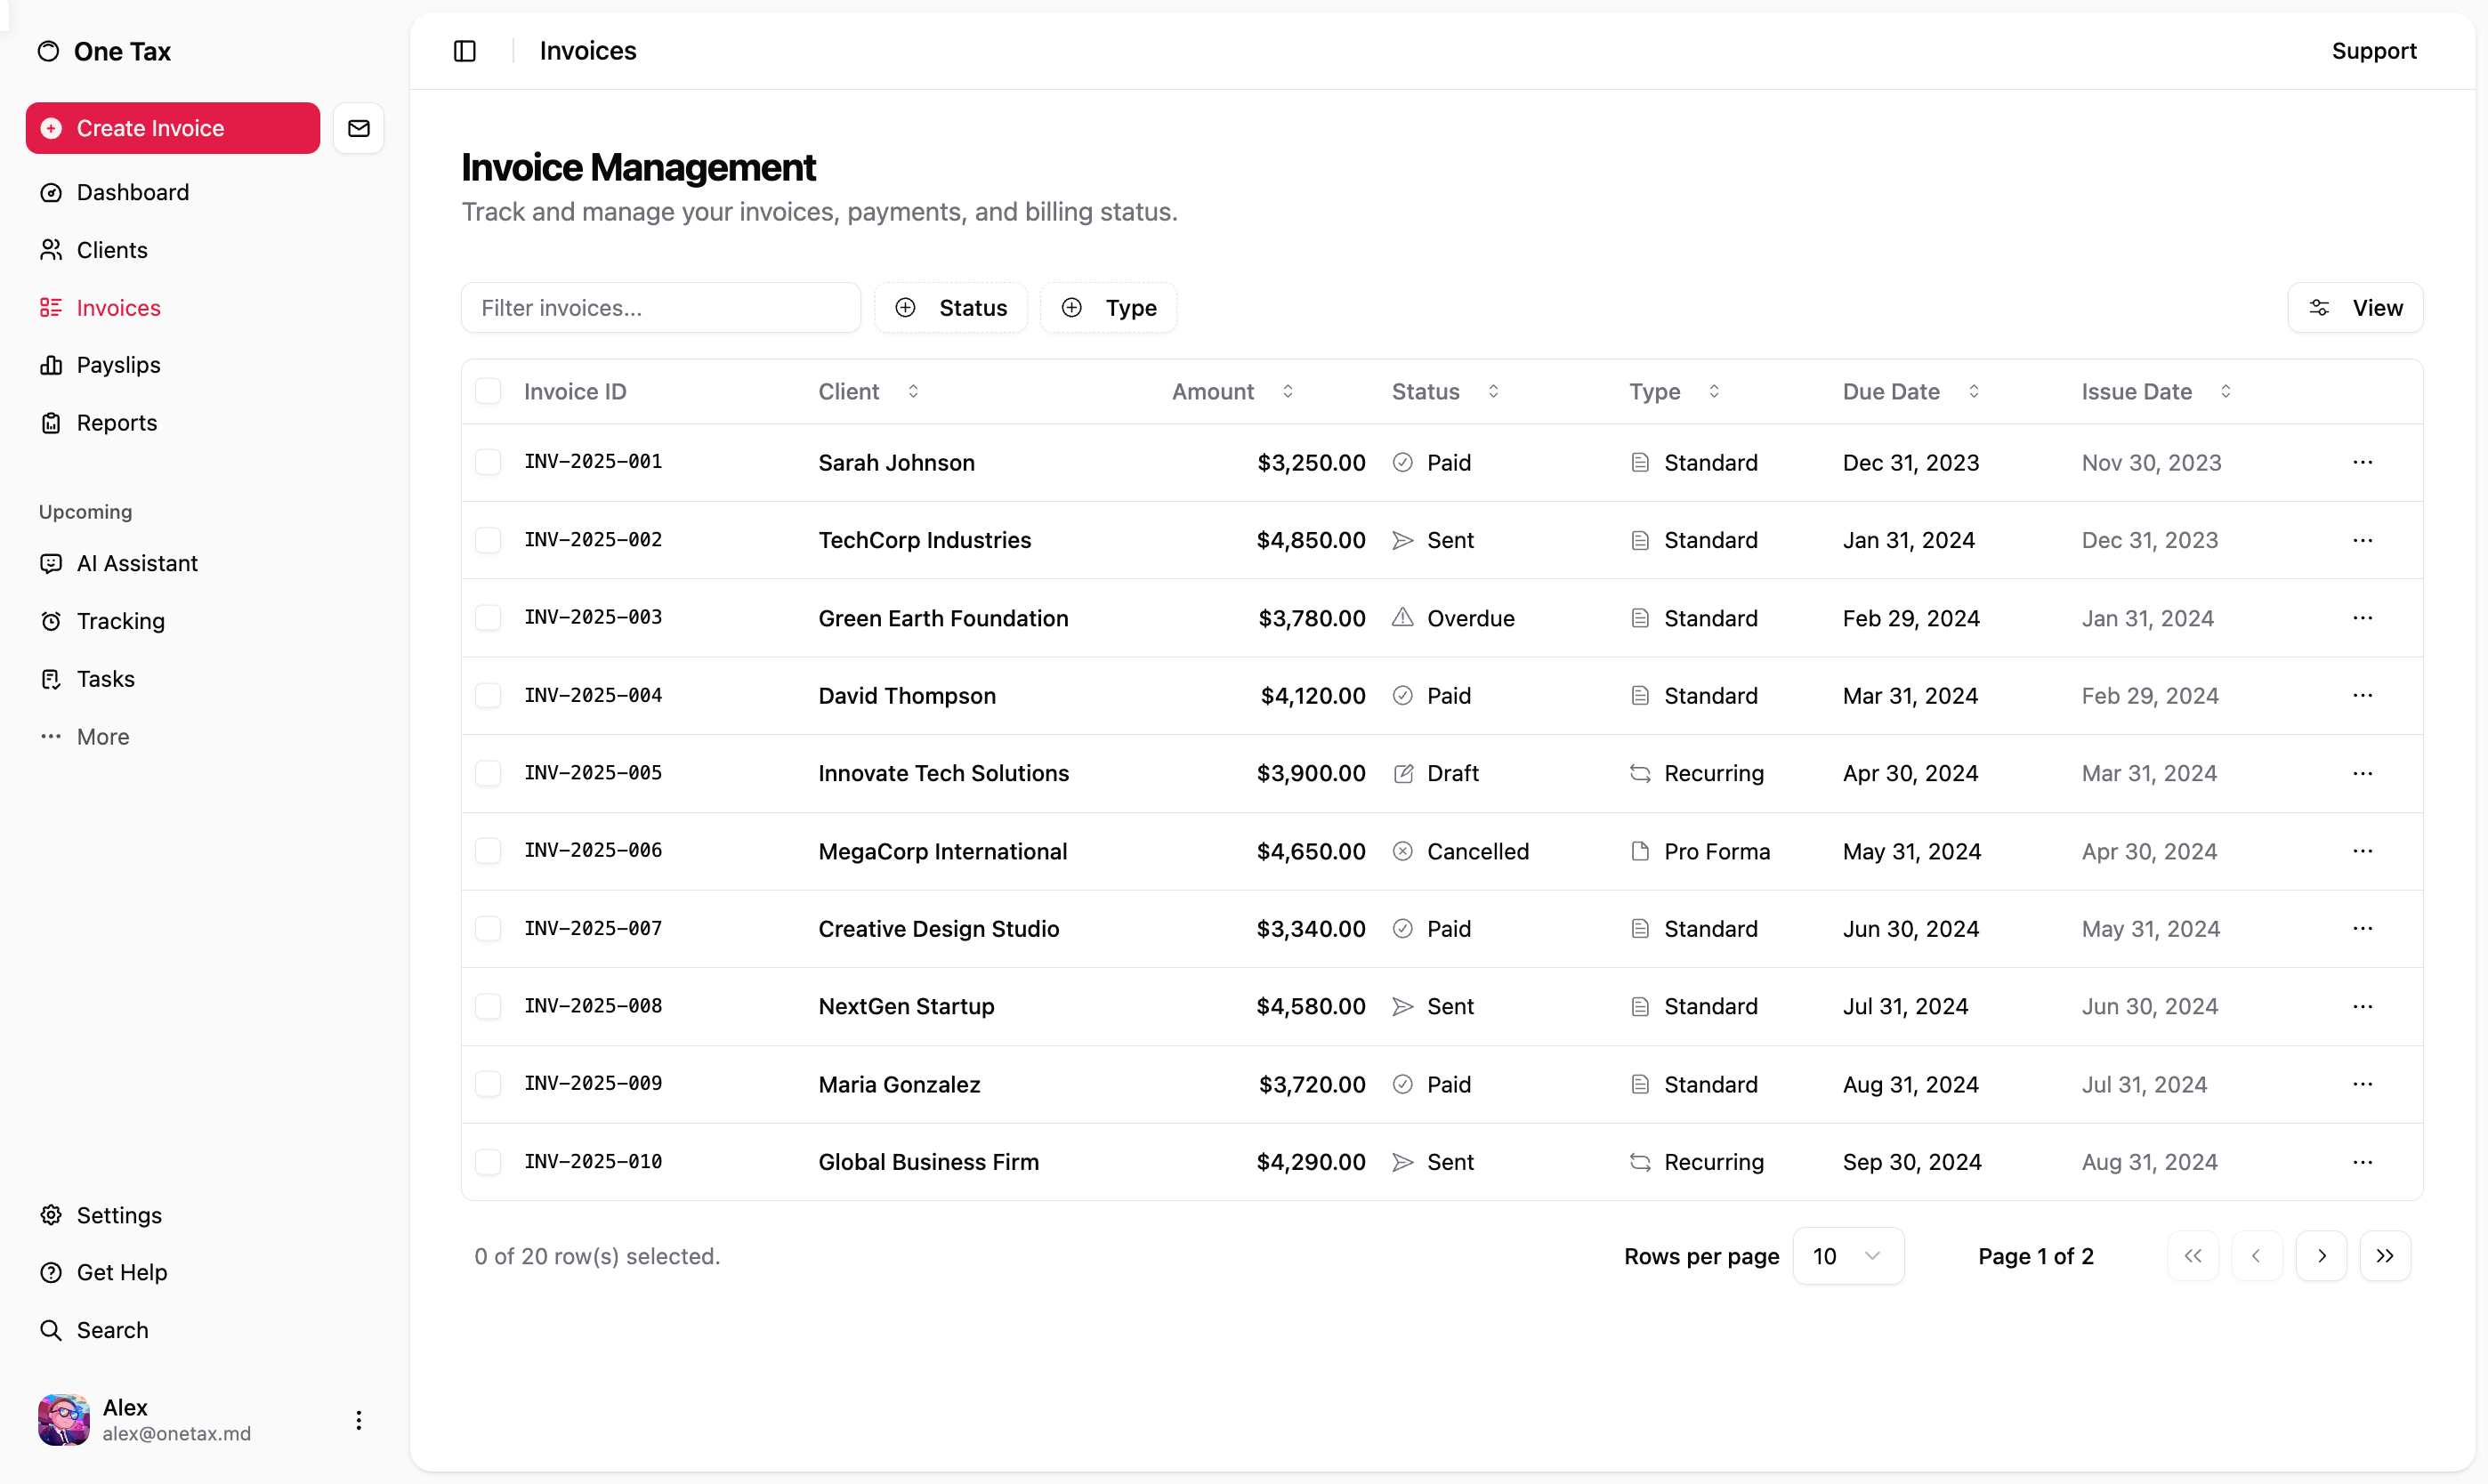This screenshot has width=2488, height=1484.
Task: Open Alex account options menu
Action: (358, 1420)
